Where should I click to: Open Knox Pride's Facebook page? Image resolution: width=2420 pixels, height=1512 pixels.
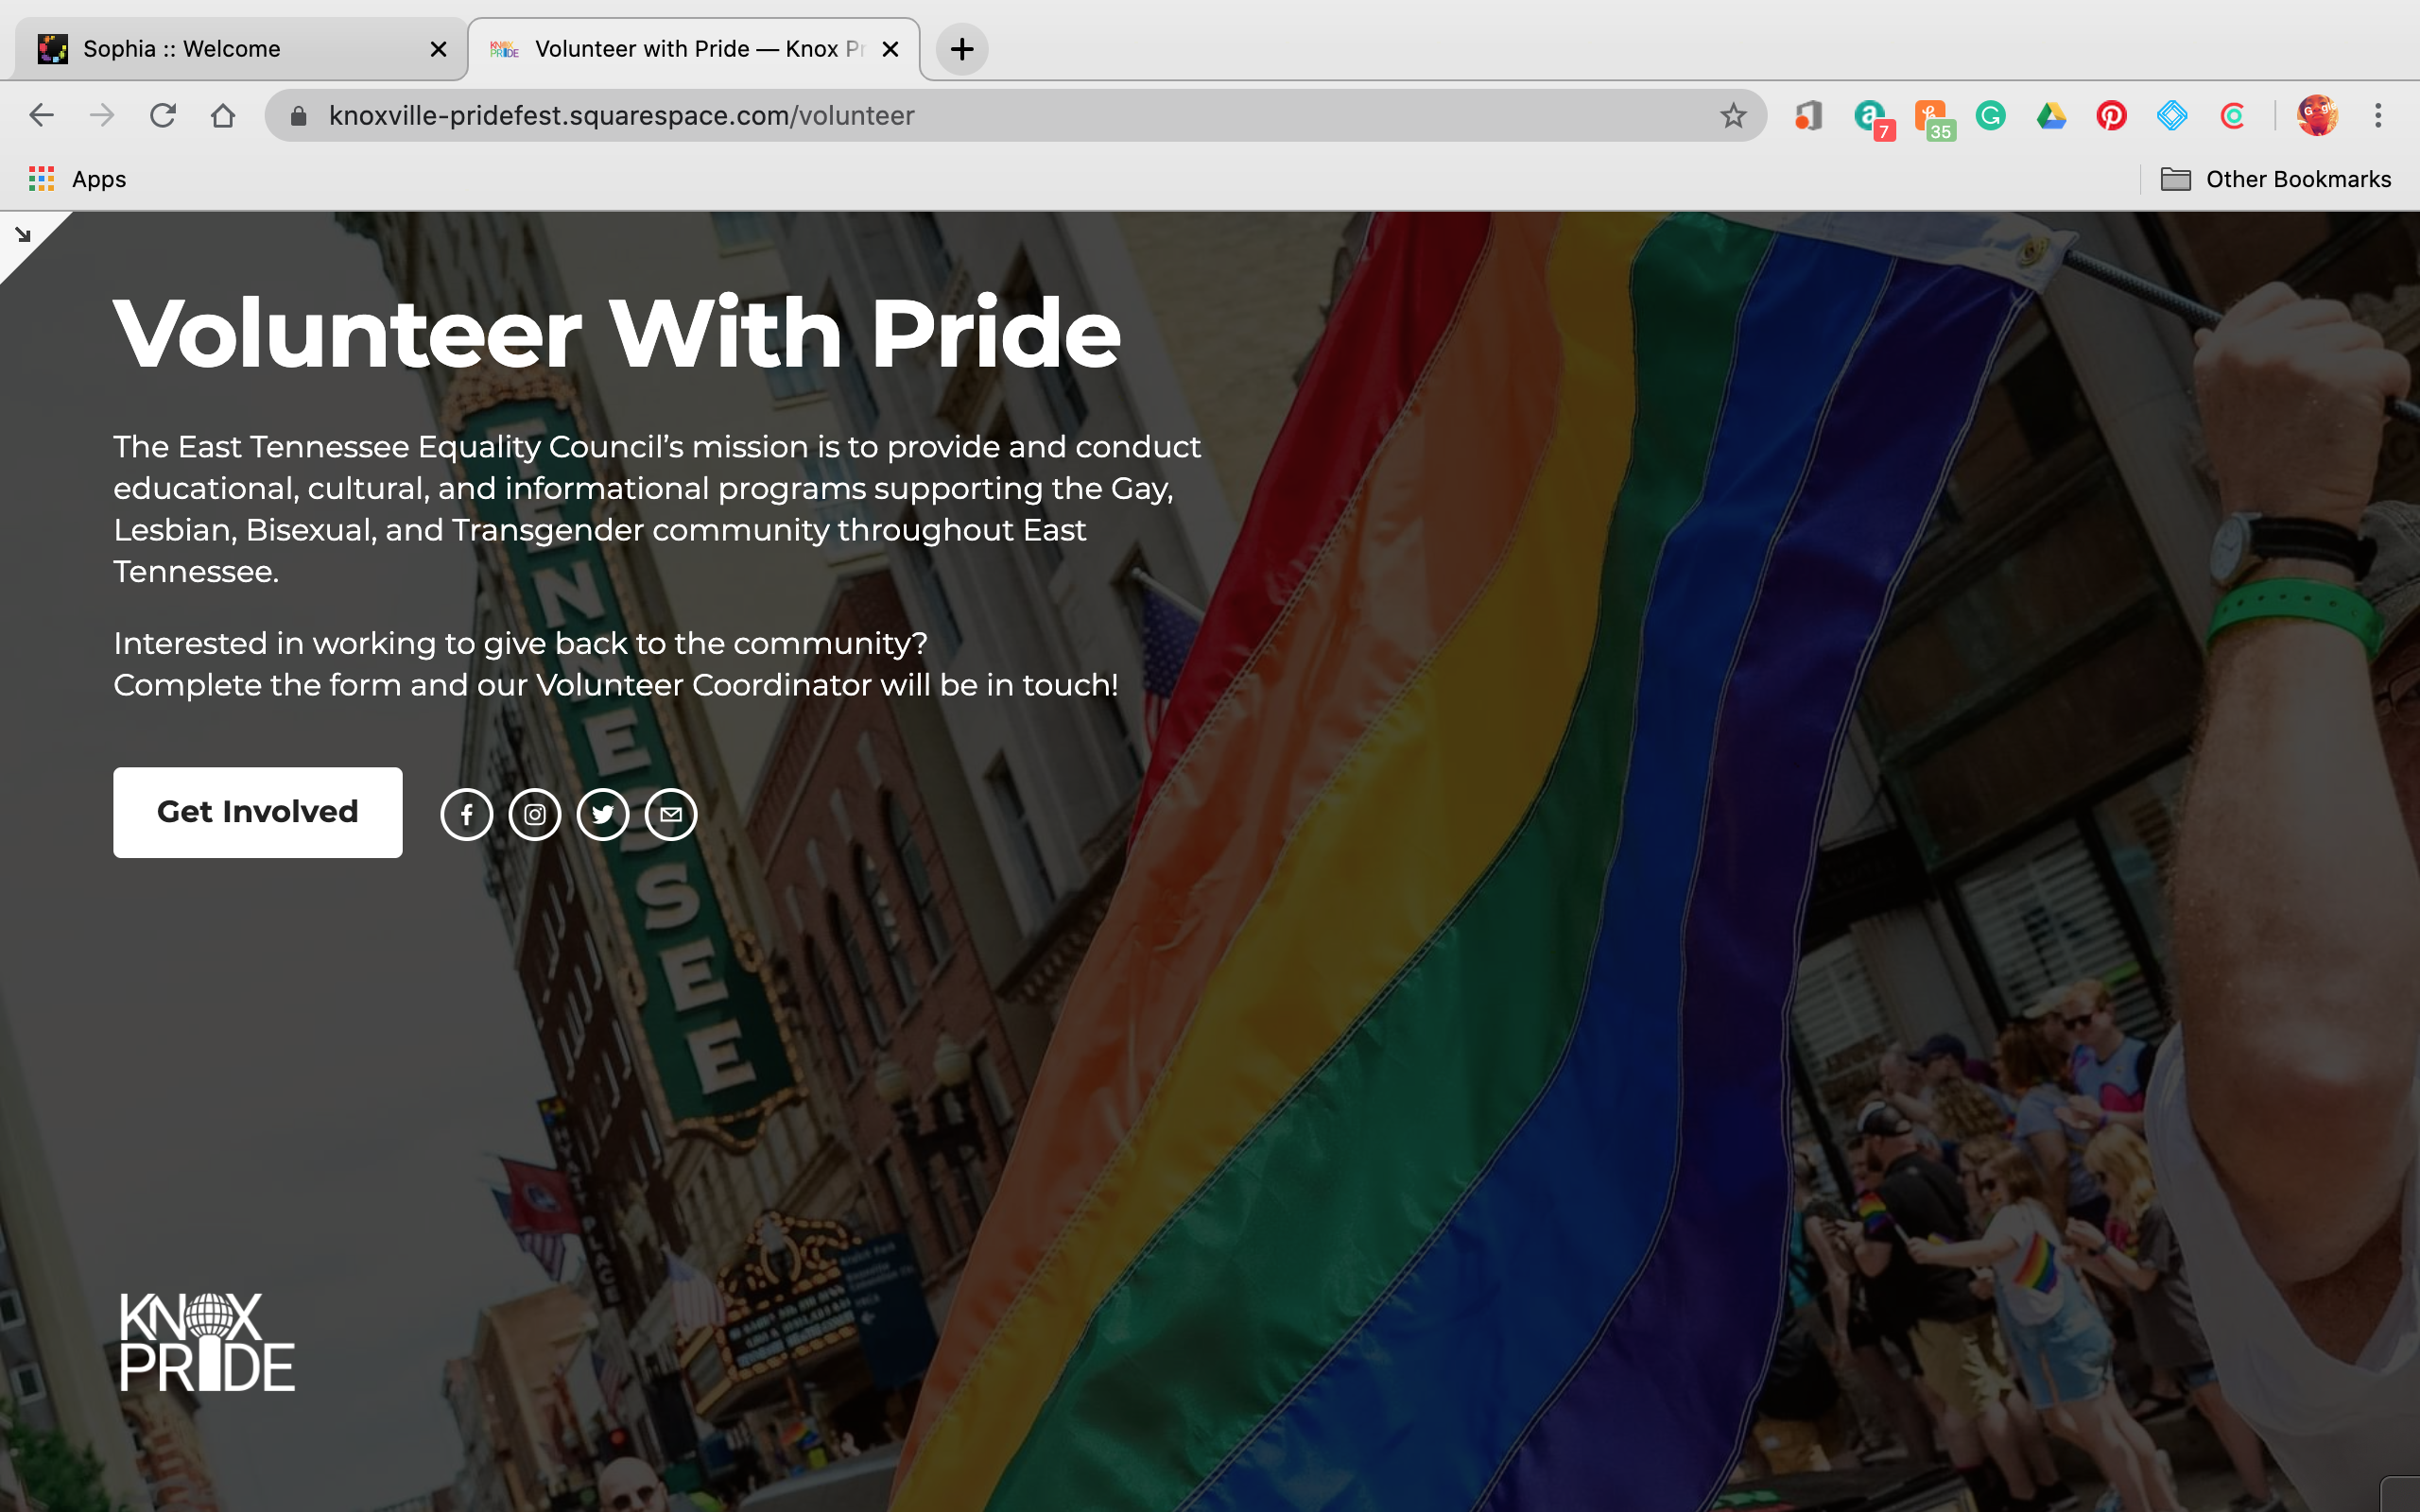(467, 813)
